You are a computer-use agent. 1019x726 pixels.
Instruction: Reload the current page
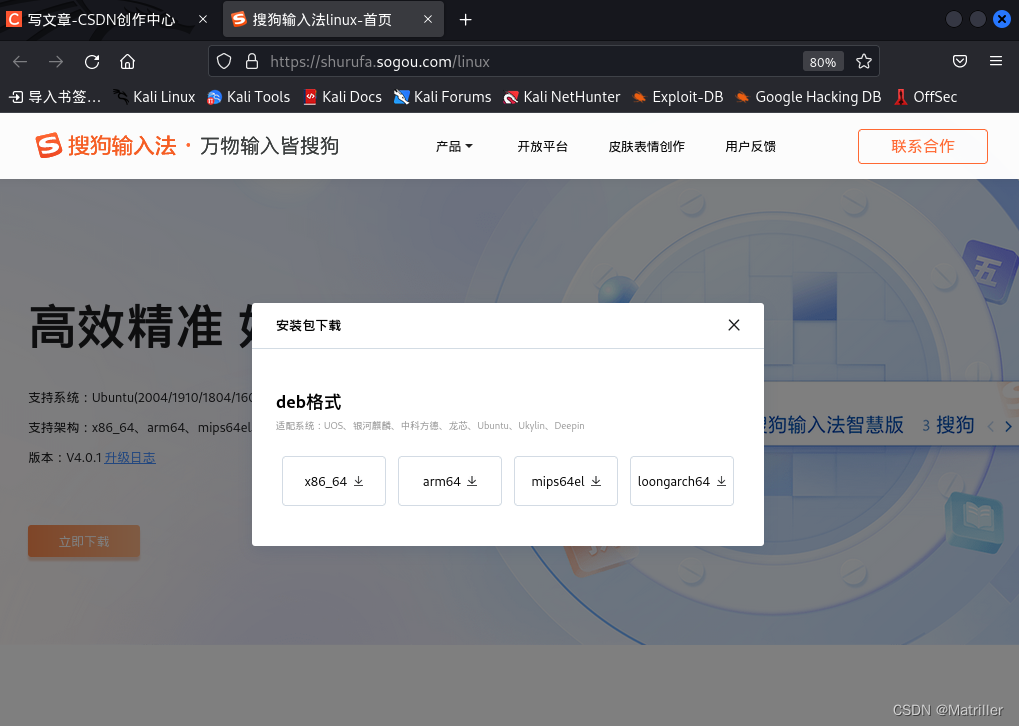coord(92,62)
